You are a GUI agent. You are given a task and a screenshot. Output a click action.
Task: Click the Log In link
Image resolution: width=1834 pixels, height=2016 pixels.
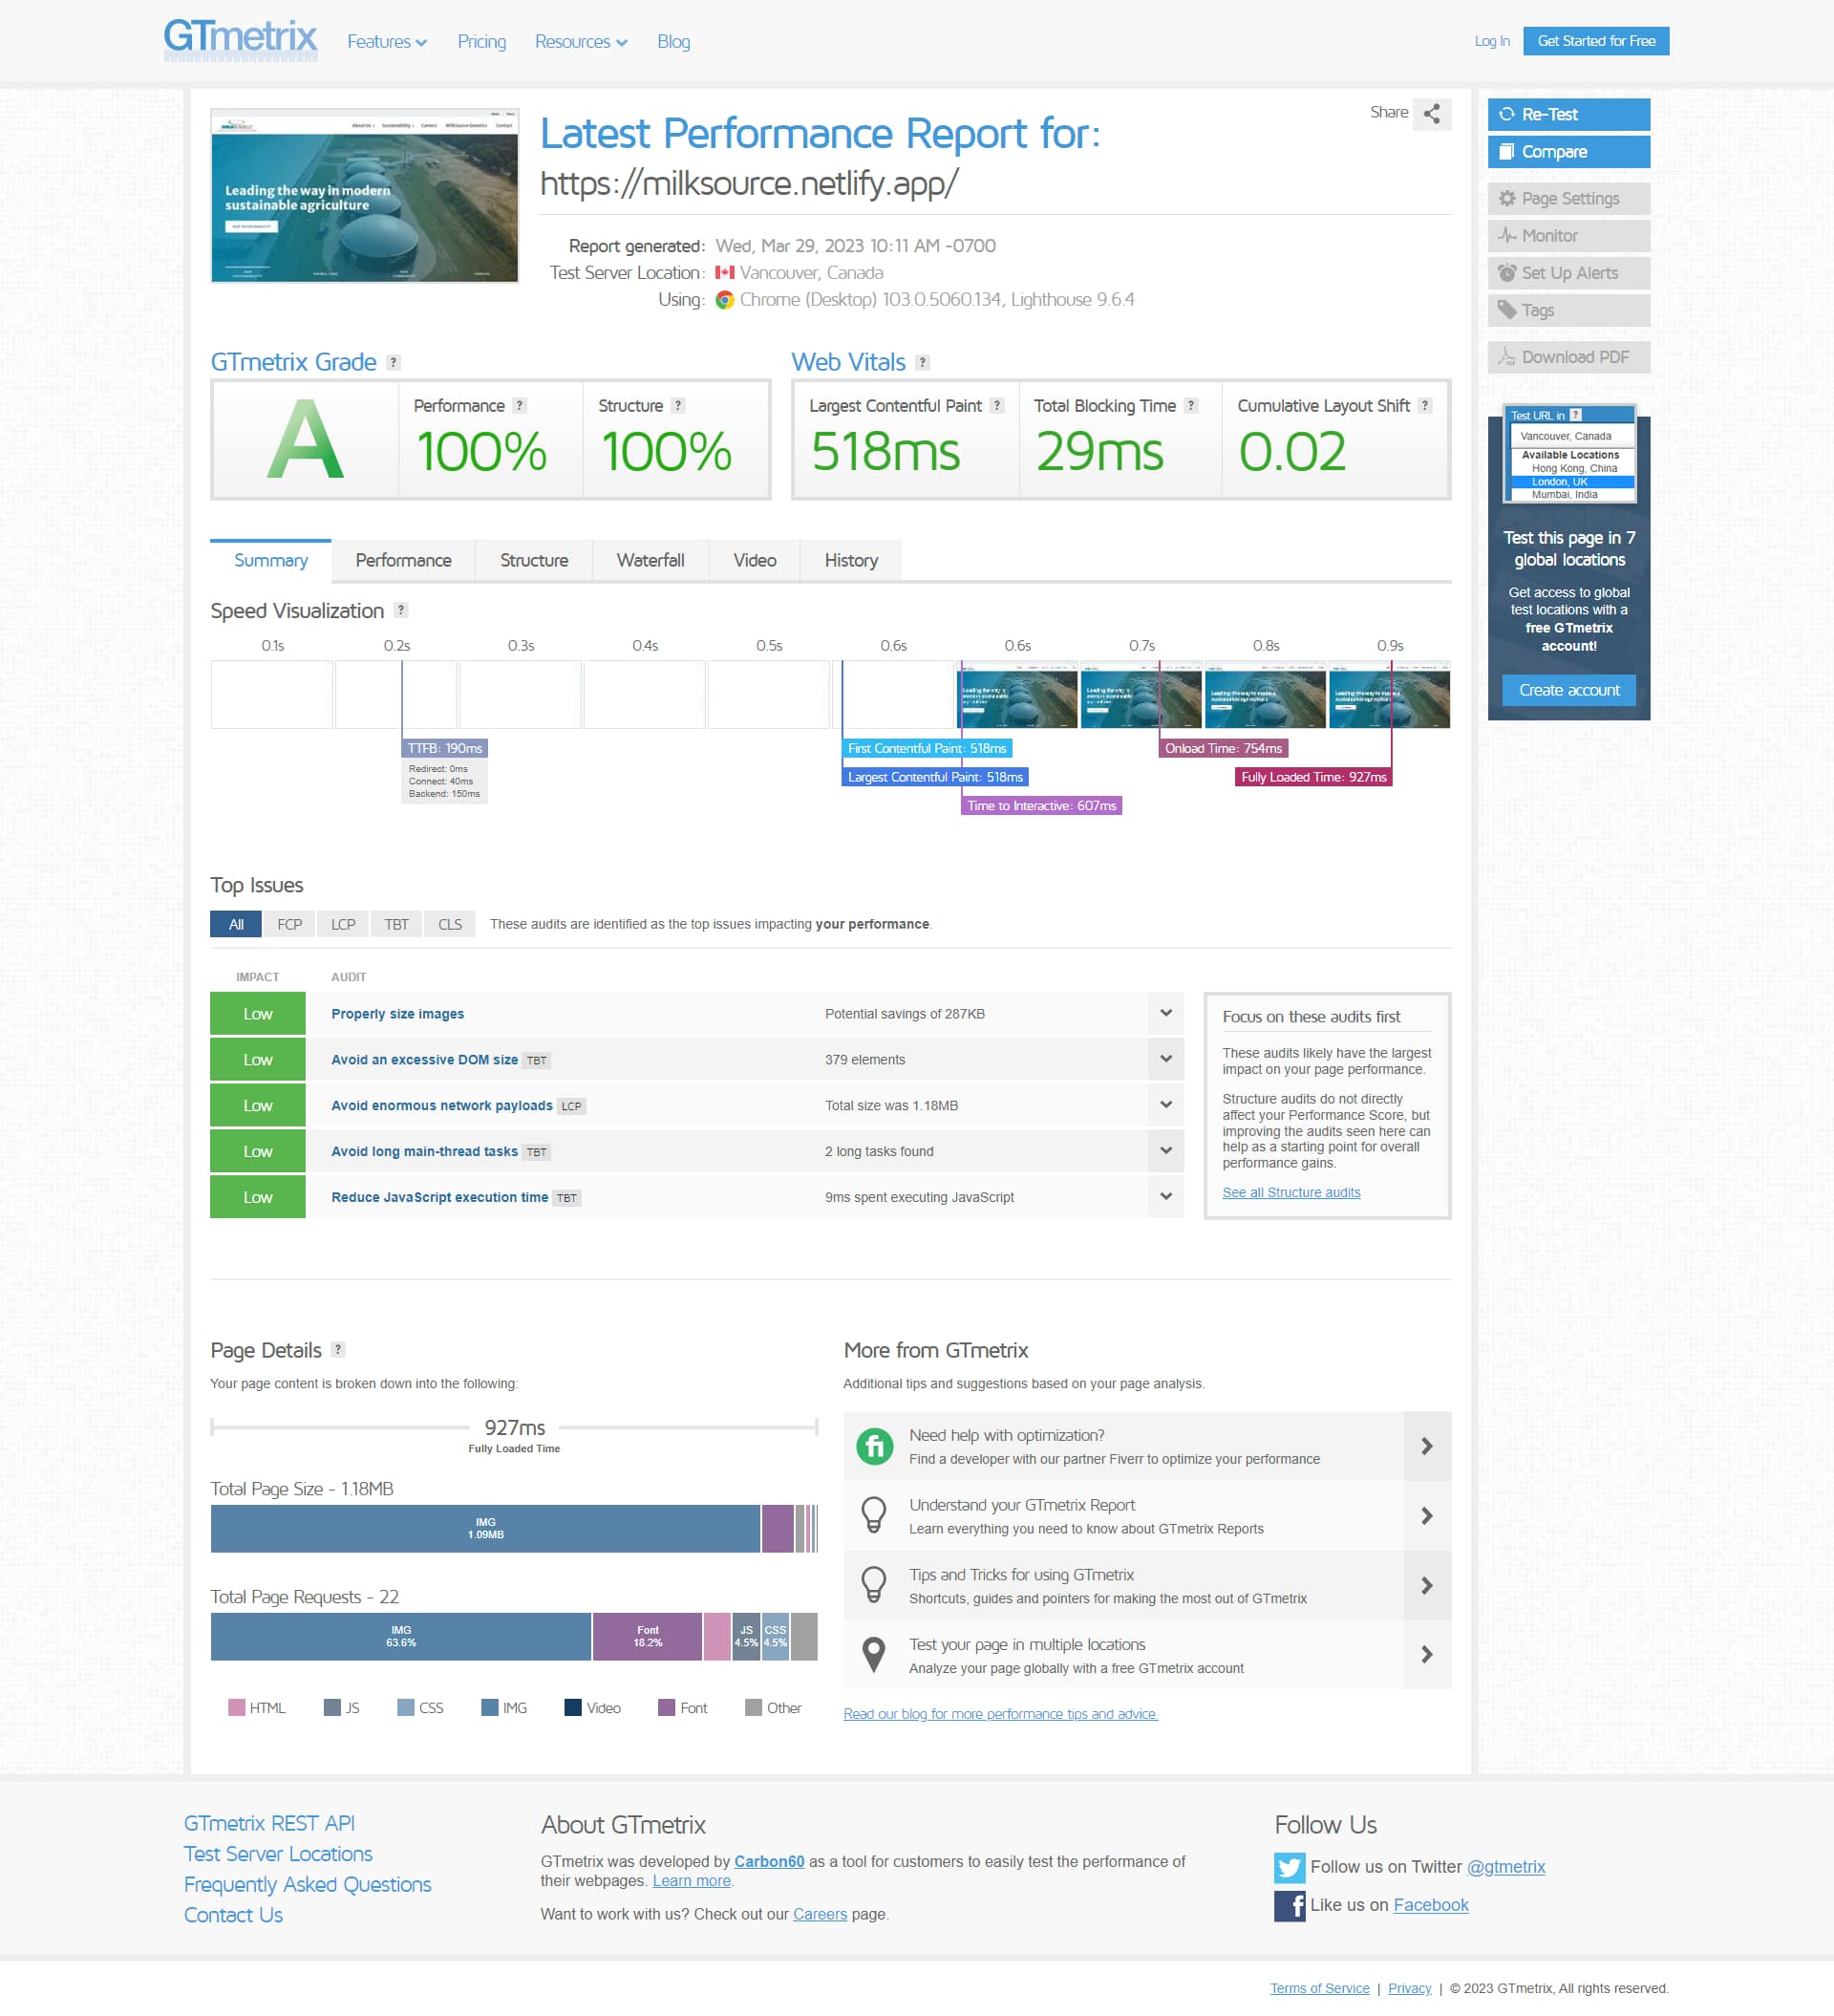pos(1491,41)
